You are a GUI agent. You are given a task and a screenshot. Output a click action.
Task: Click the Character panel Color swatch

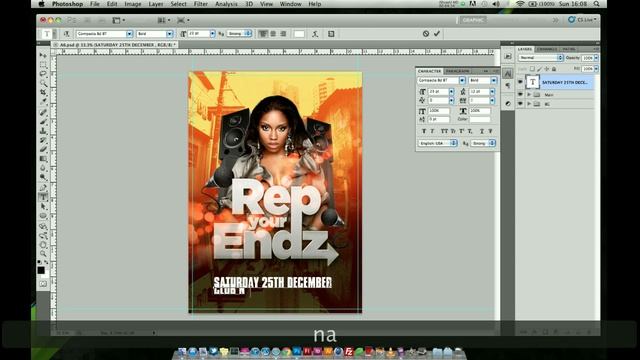pos(480,119)
